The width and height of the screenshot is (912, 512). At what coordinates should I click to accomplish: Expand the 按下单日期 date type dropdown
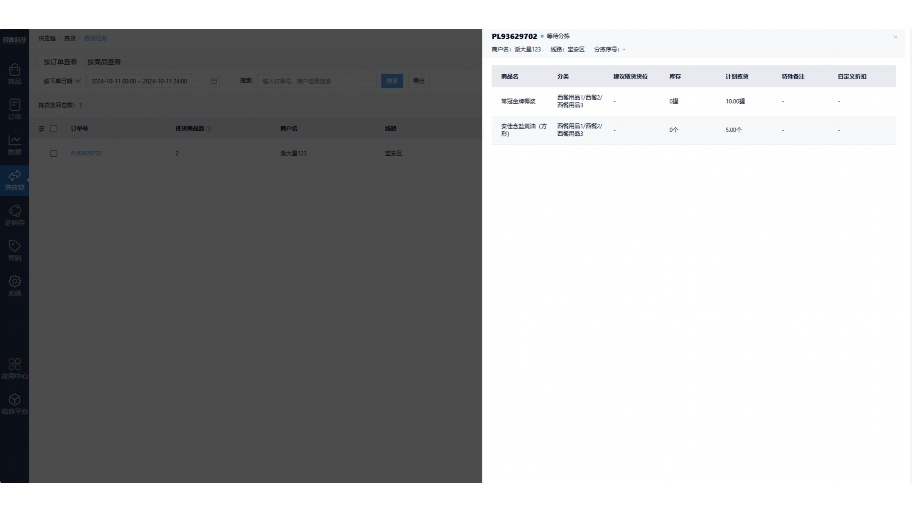(x=62, y=81)
